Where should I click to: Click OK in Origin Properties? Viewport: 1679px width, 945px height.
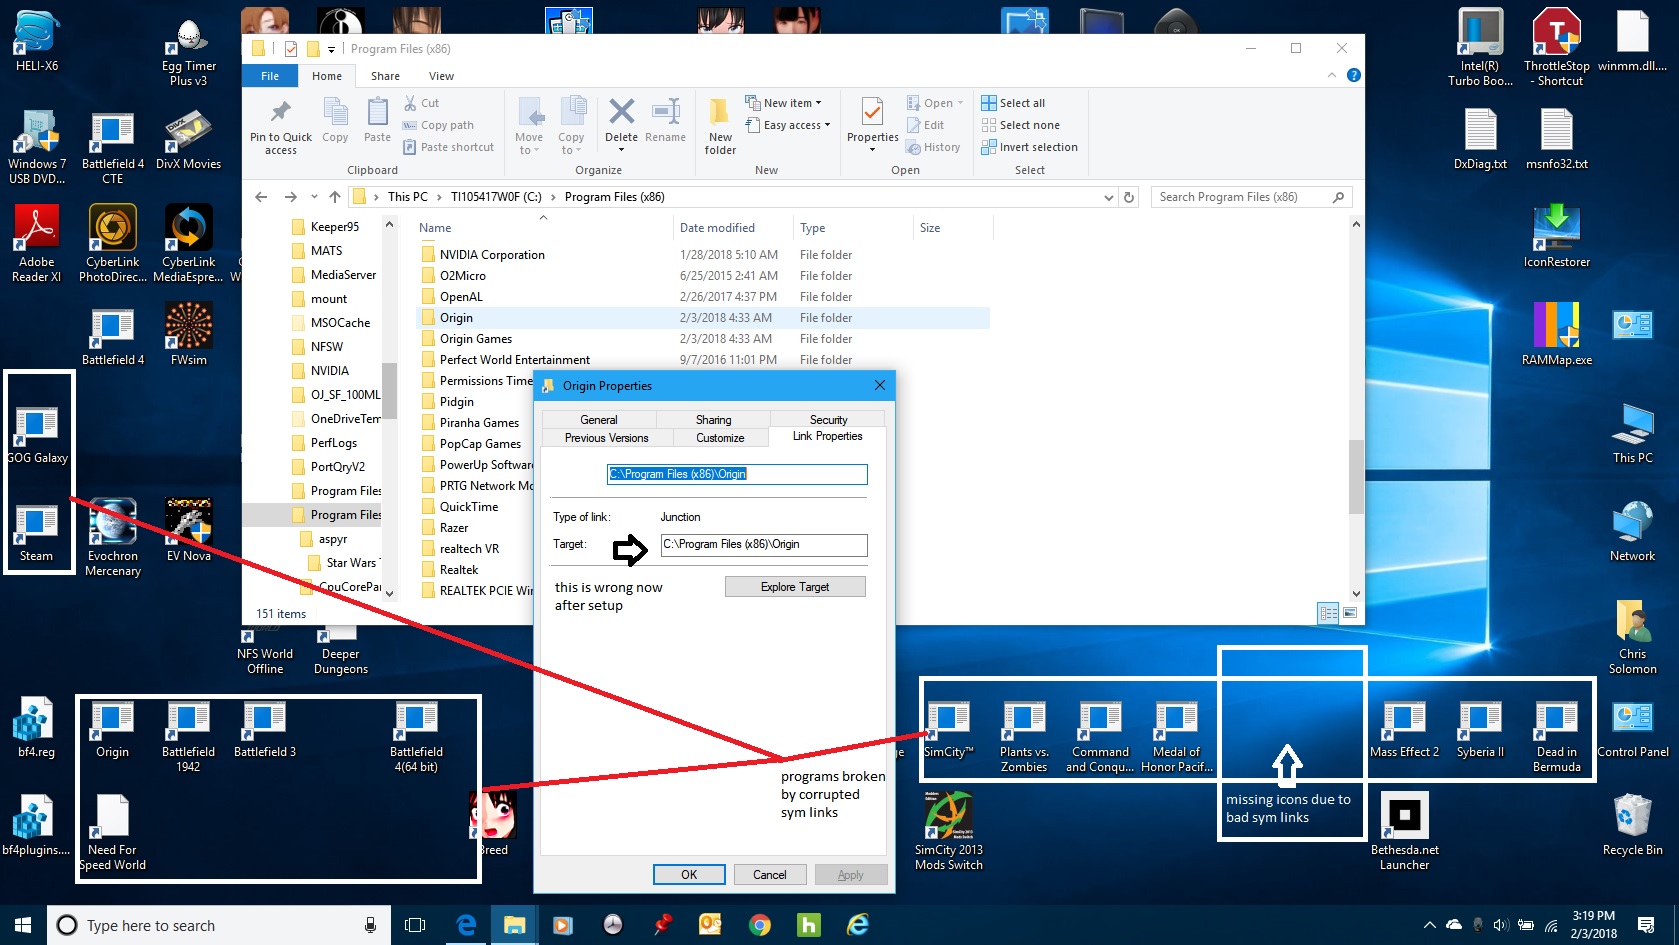click(689, 874)
